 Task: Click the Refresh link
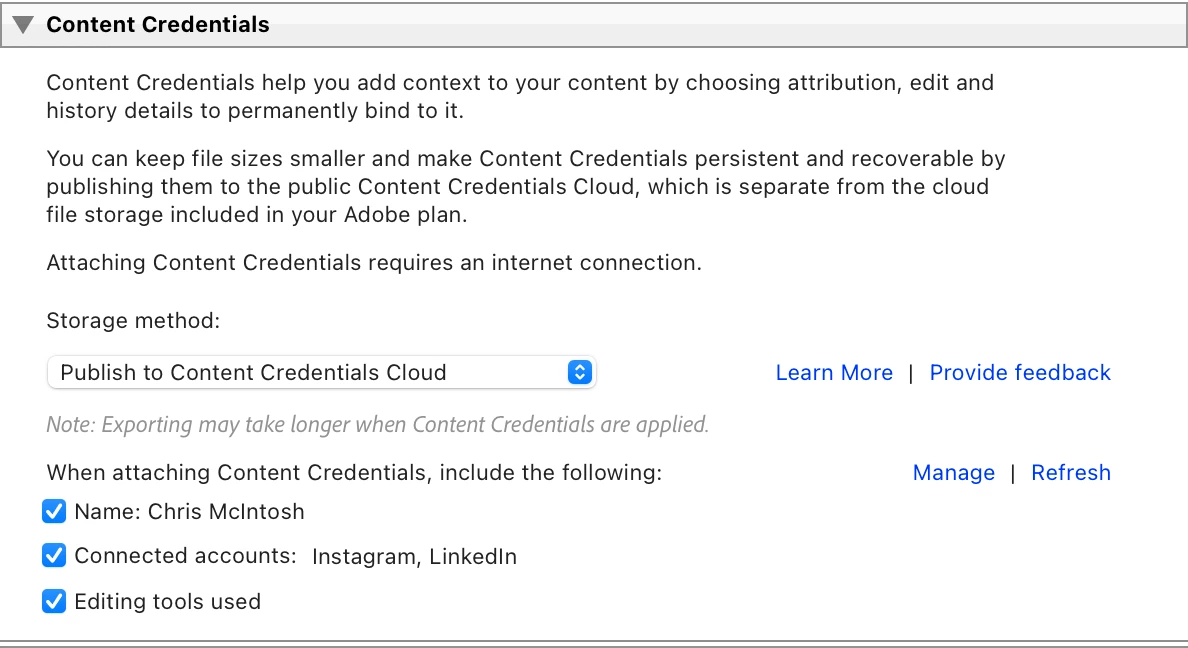click(1071, 472)
